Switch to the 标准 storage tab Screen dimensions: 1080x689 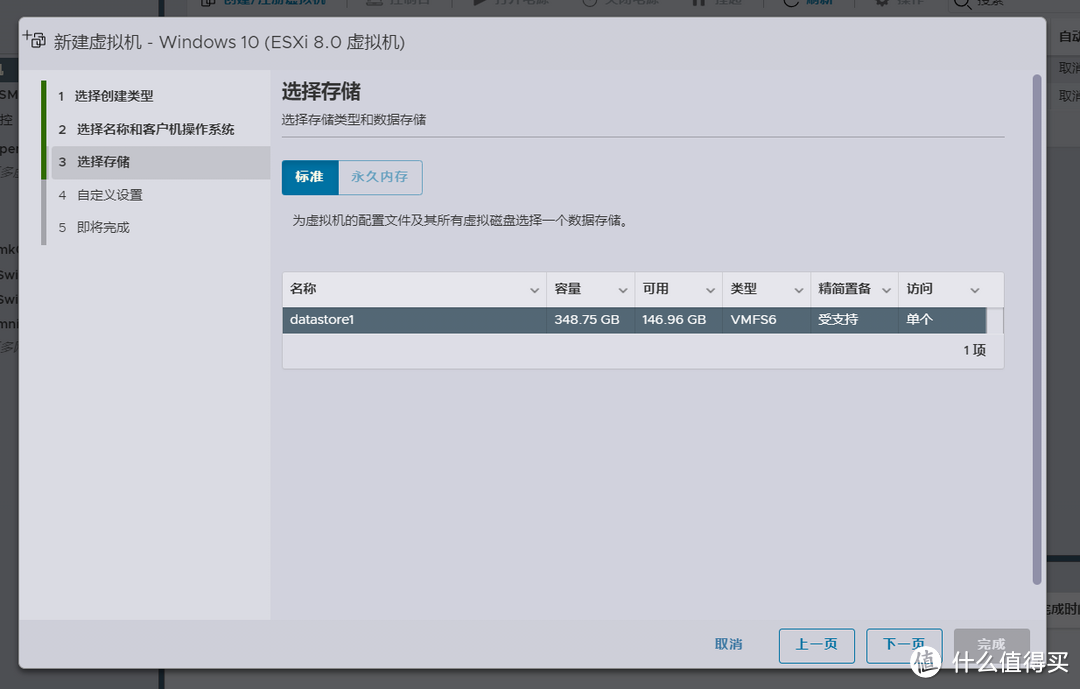tap(310, 177)
